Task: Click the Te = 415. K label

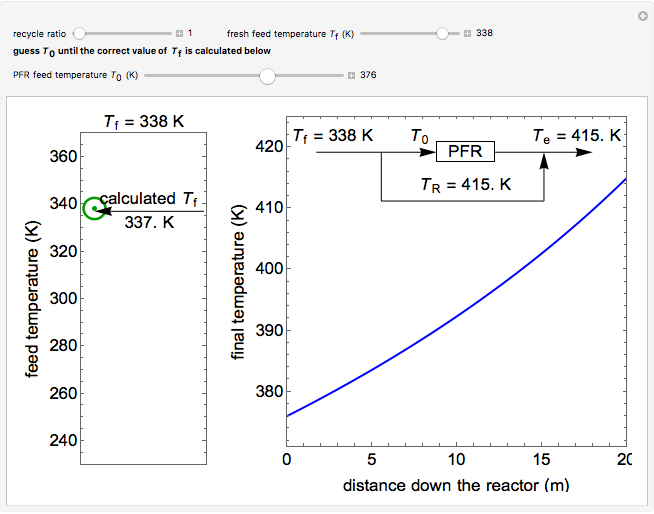Action: [576, 135]
